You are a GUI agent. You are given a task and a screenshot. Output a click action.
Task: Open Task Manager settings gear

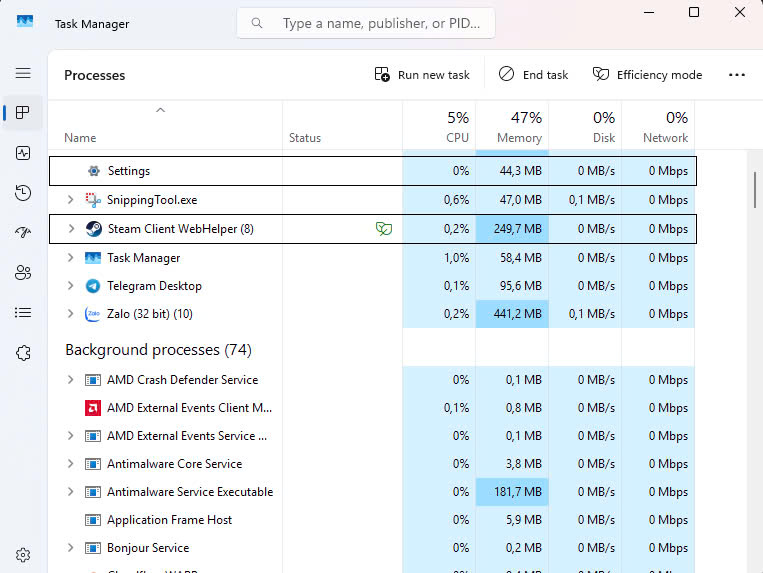23,555
